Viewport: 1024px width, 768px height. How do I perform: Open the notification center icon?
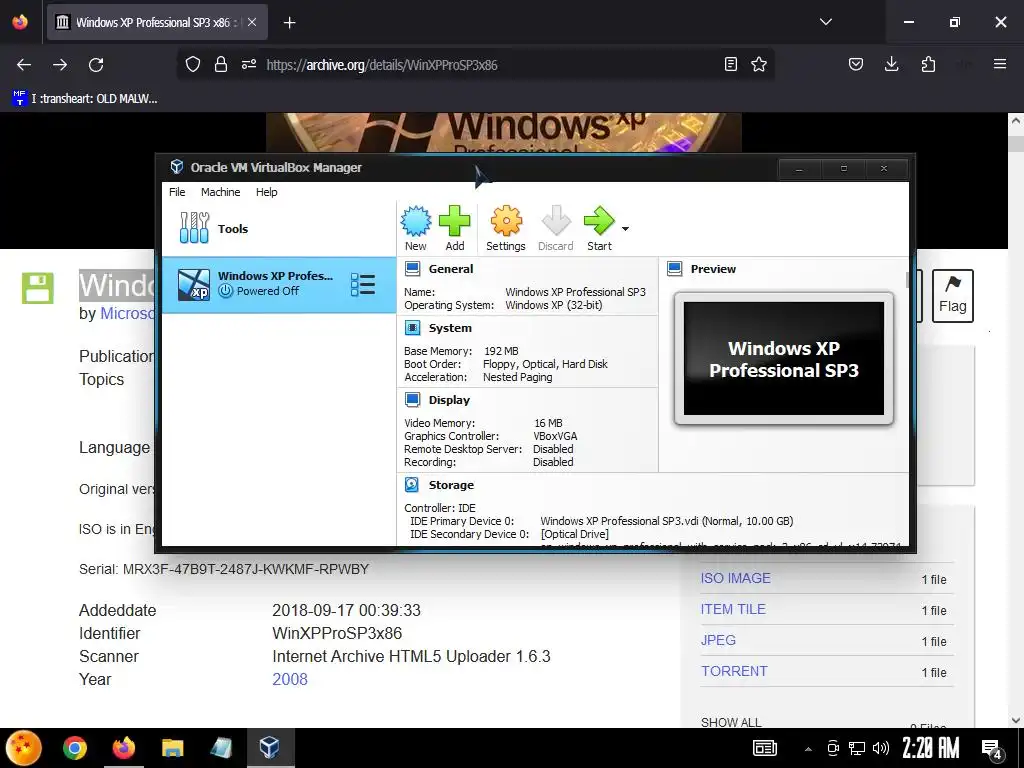(x=992, y=749)
